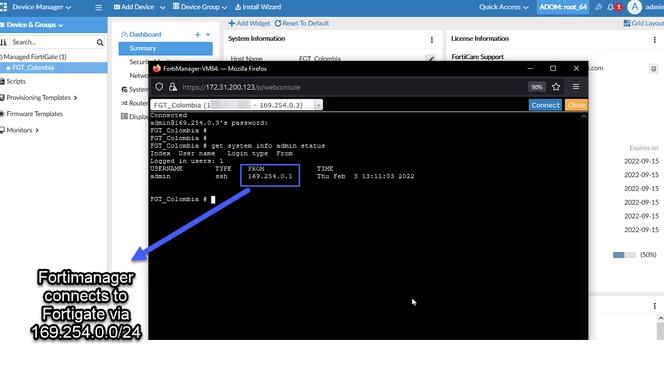Expand Managed FortiGate (1) group

click(34, 57)
